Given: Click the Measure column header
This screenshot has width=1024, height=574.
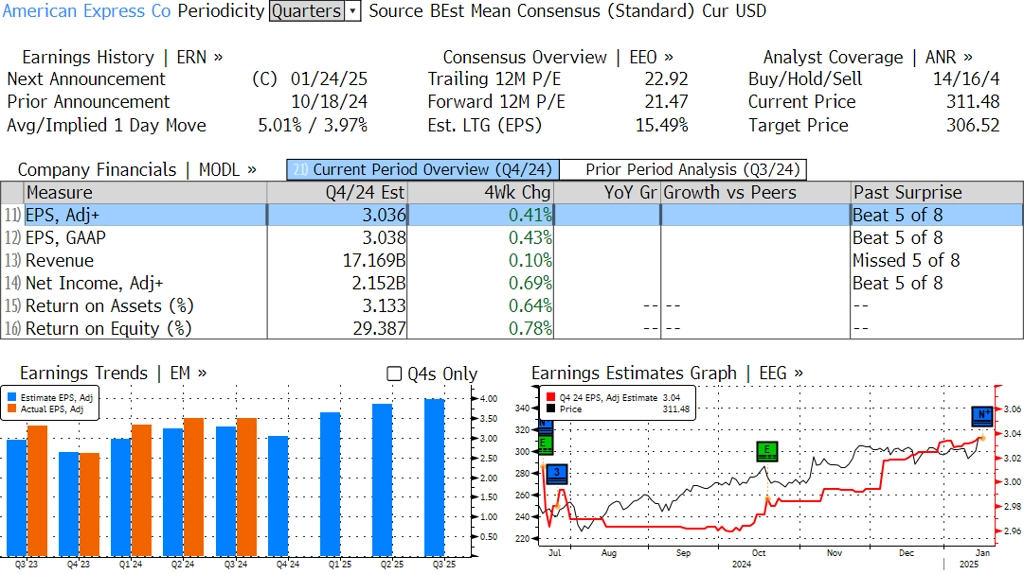Looking at the screenshot, I should [145, 193].
